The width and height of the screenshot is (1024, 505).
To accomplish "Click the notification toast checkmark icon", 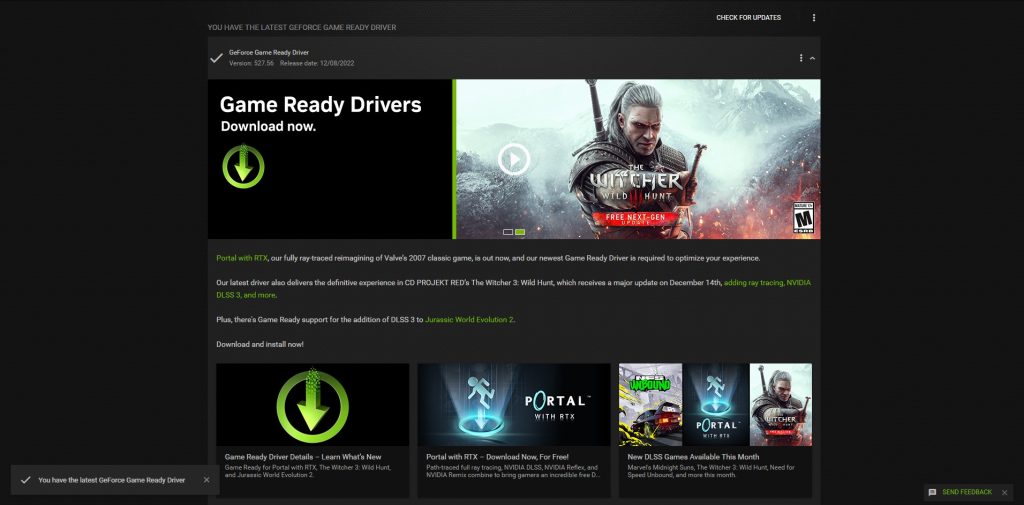I will pyautogui.click(x=25, y=480).
